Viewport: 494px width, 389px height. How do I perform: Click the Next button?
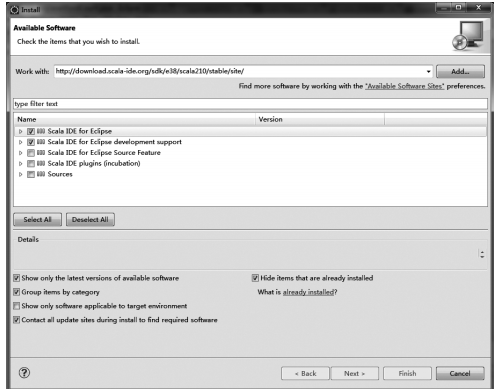(355, 373)
